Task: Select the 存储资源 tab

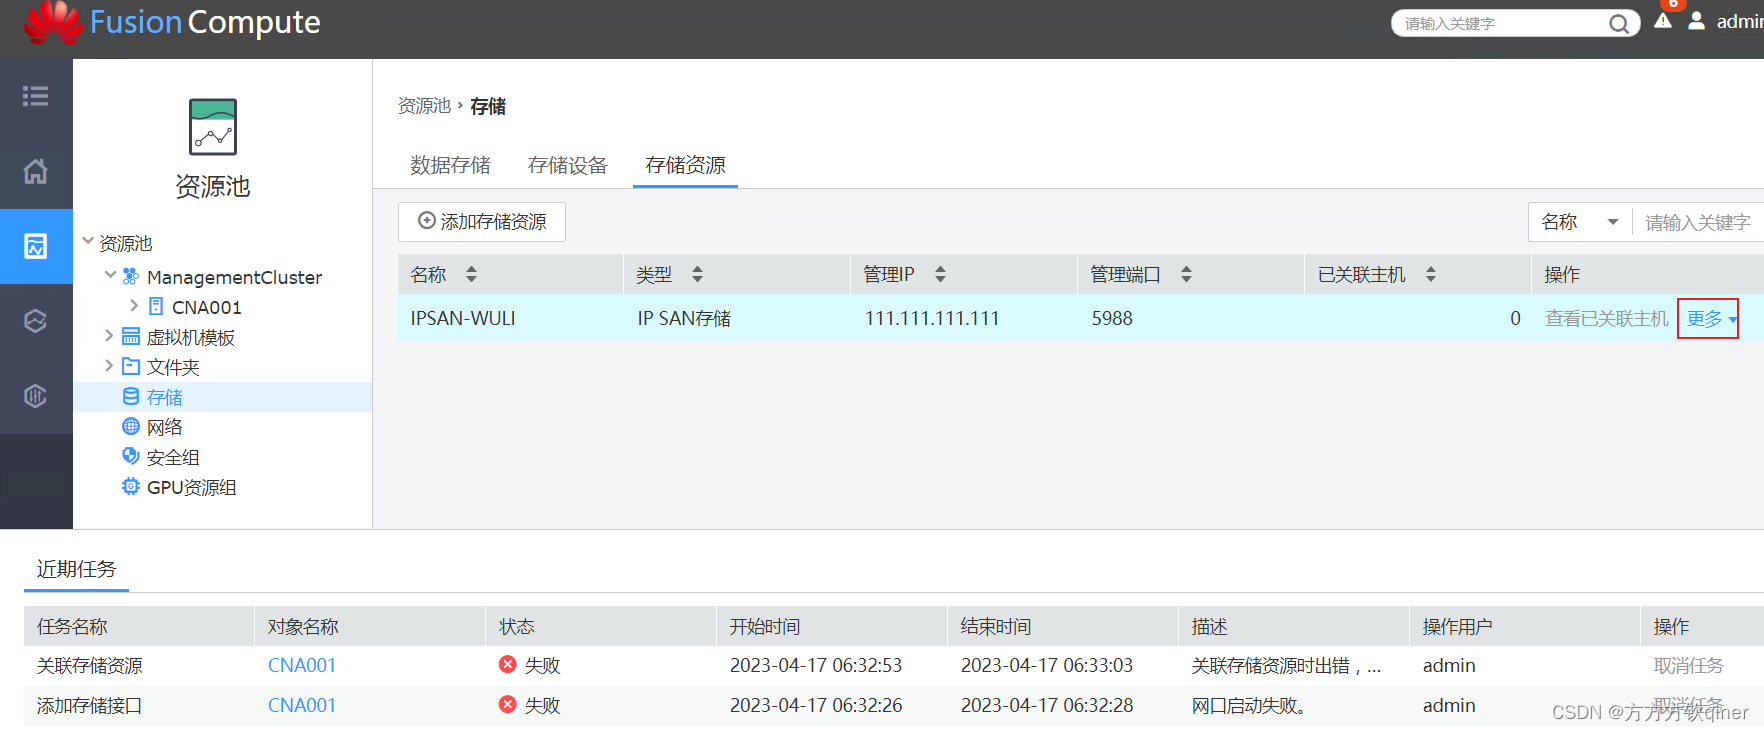Action: pyautogui.click(x=685, y=165)
